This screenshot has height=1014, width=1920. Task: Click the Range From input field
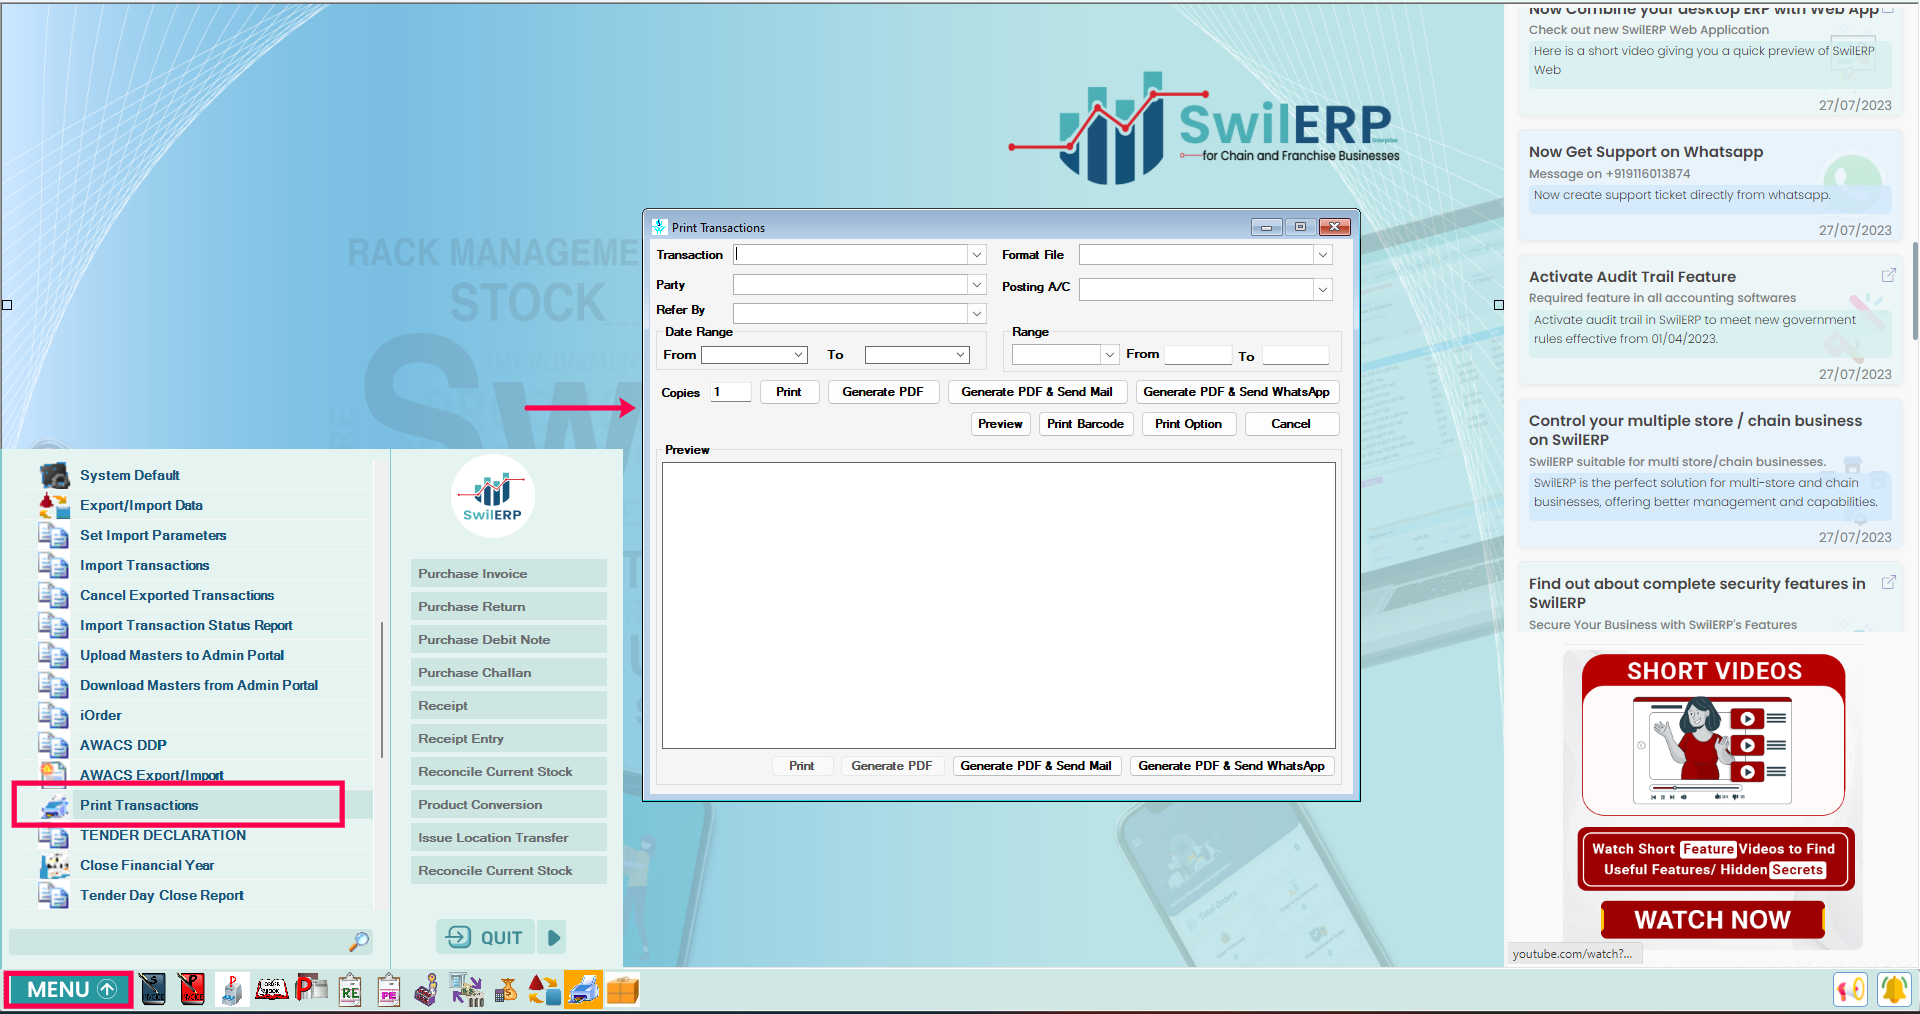point(1198,354)
